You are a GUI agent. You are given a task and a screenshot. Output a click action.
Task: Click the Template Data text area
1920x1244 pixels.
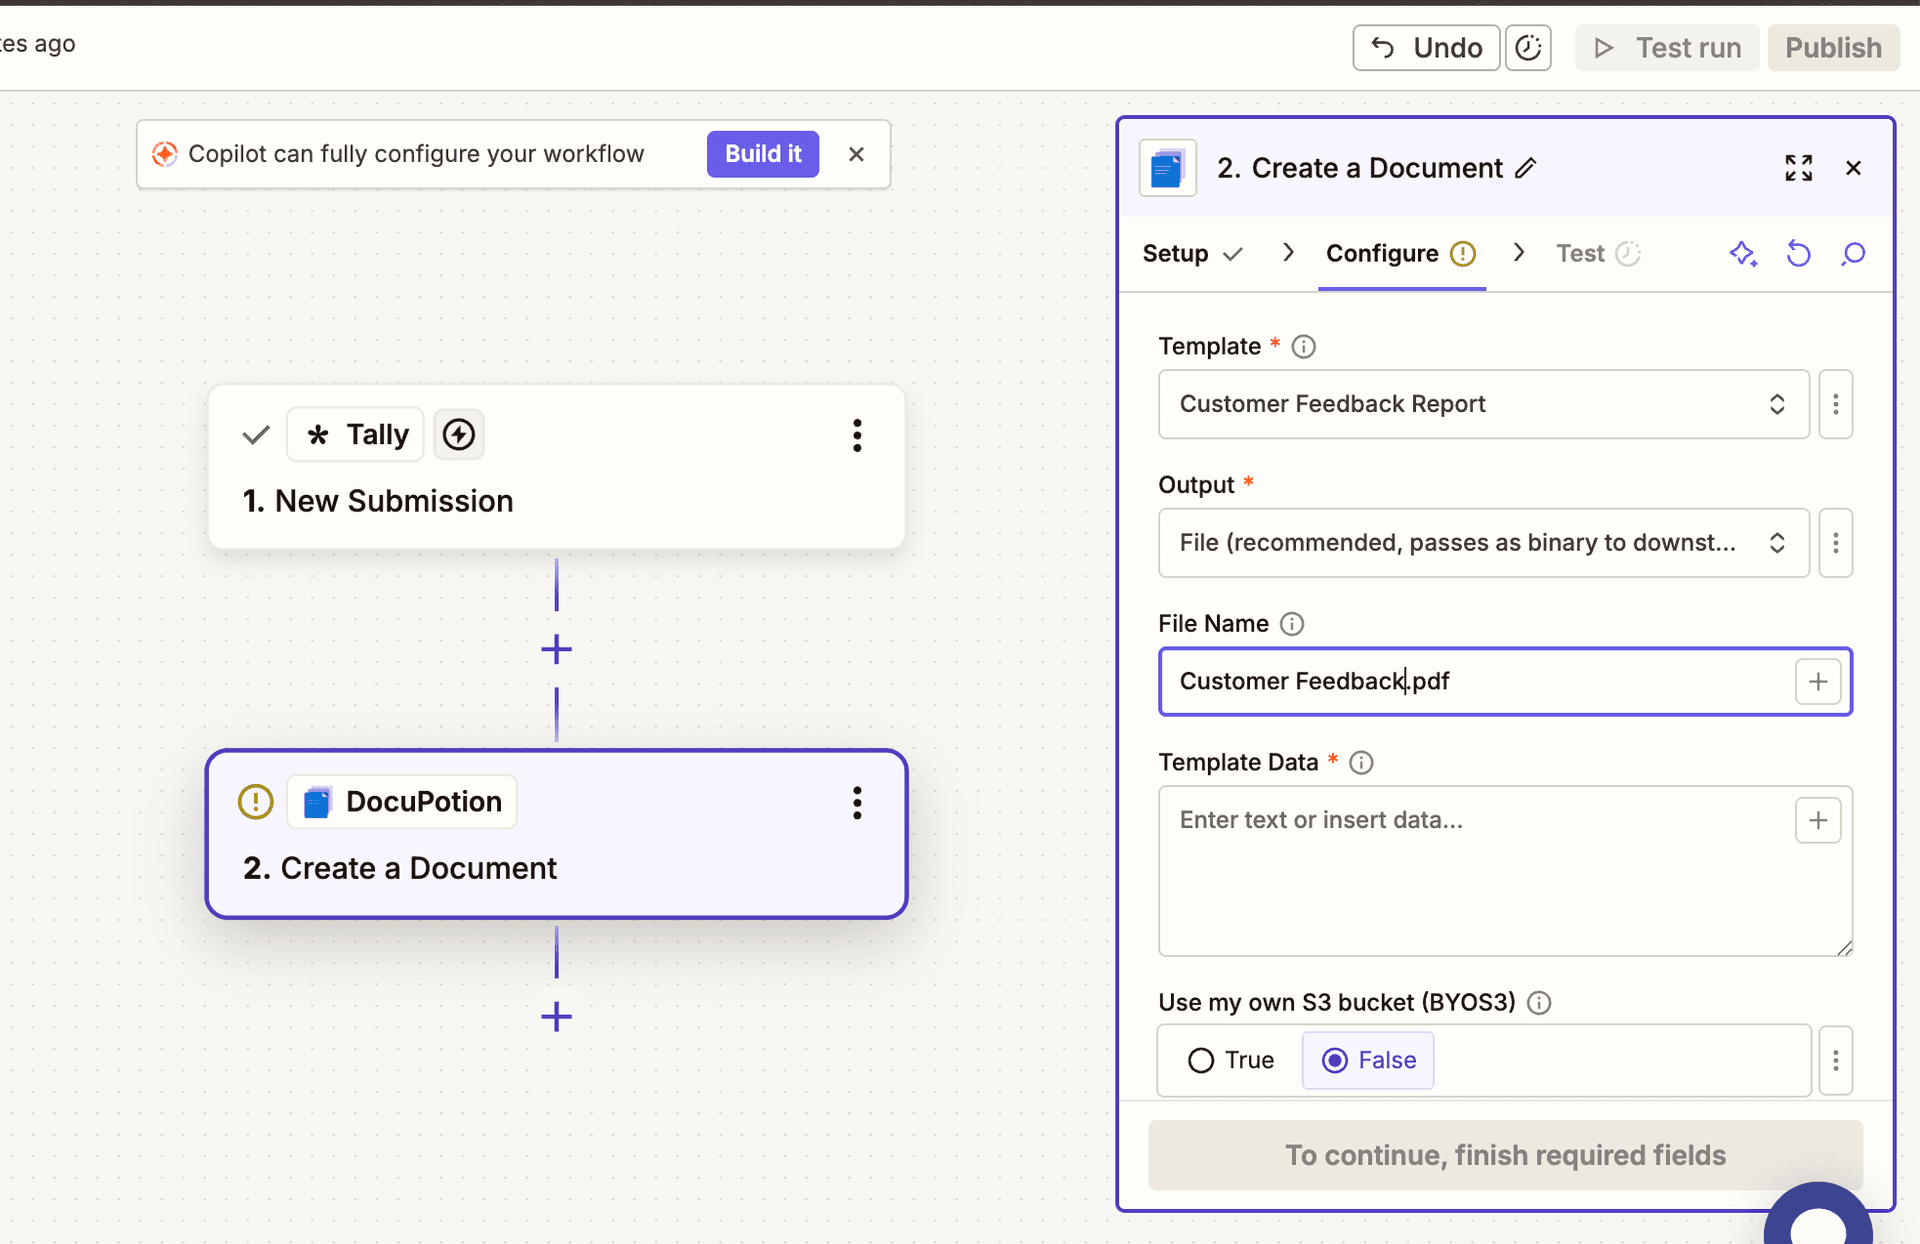1505,871
